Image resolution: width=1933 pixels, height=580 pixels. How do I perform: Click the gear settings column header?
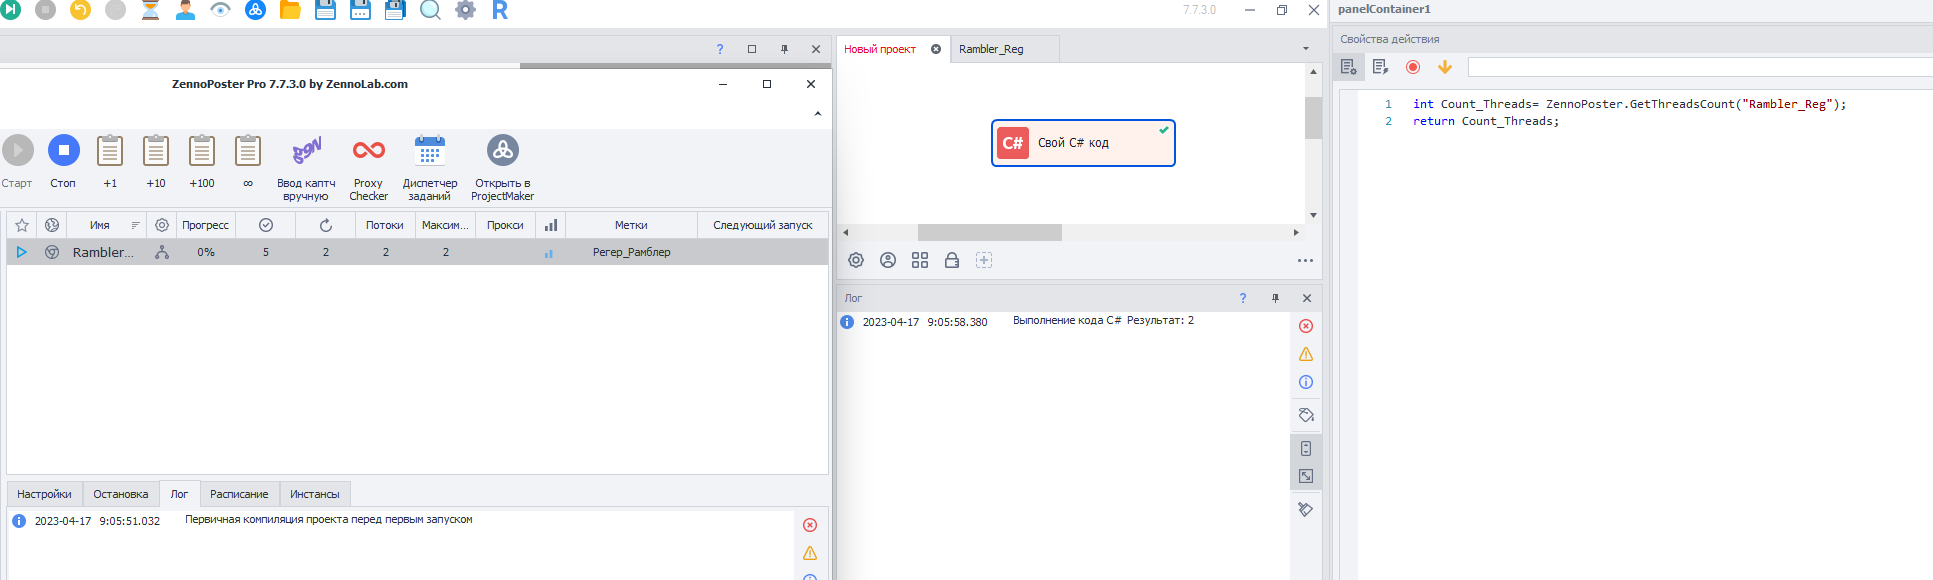[162, 225]
